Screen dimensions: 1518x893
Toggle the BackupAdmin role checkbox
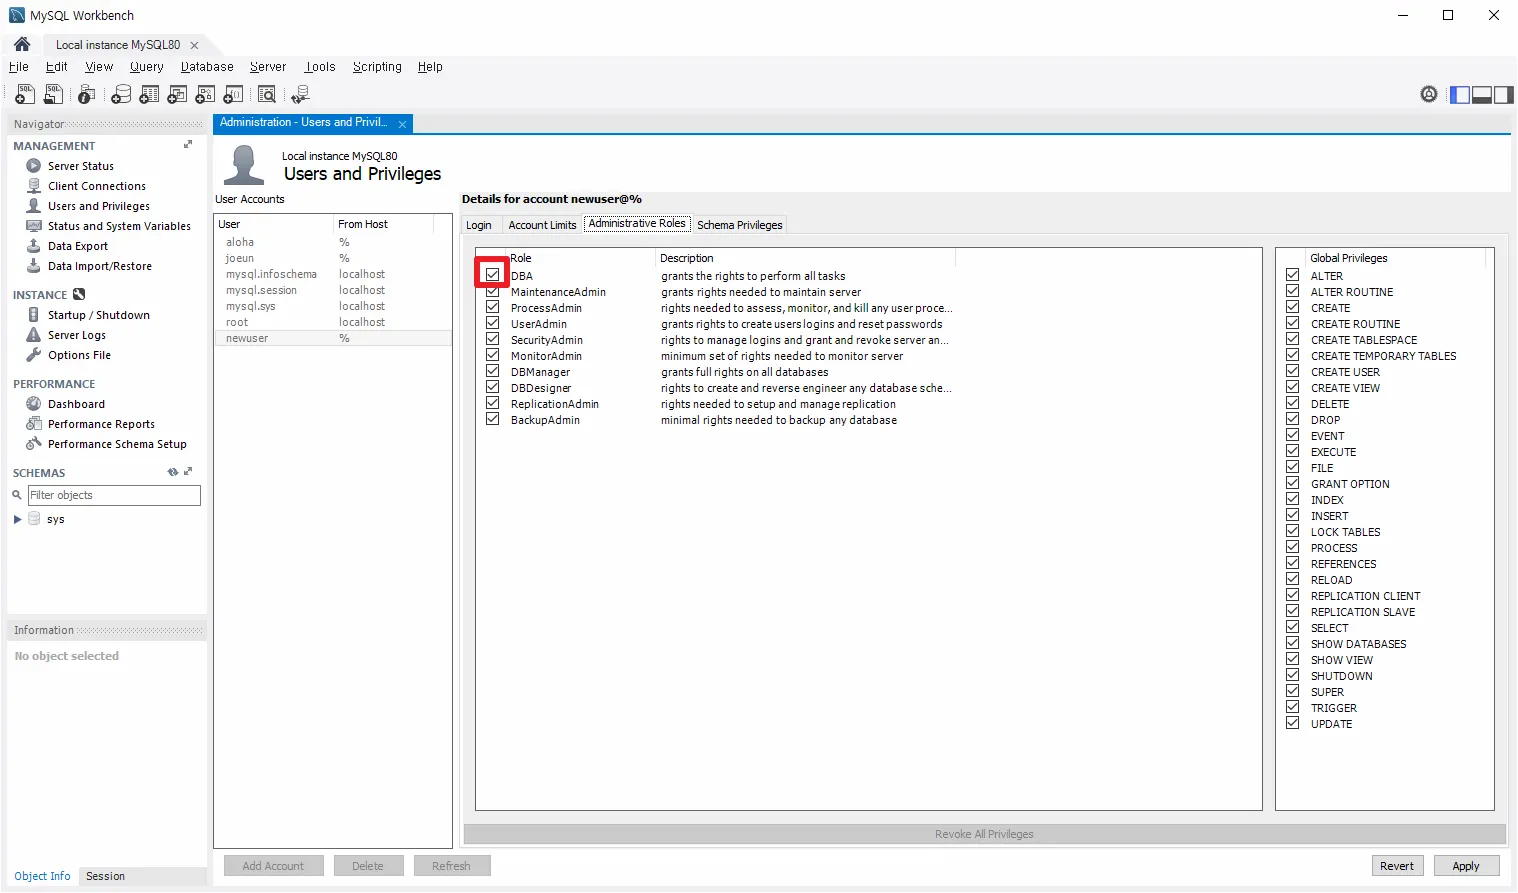[492, 419]
